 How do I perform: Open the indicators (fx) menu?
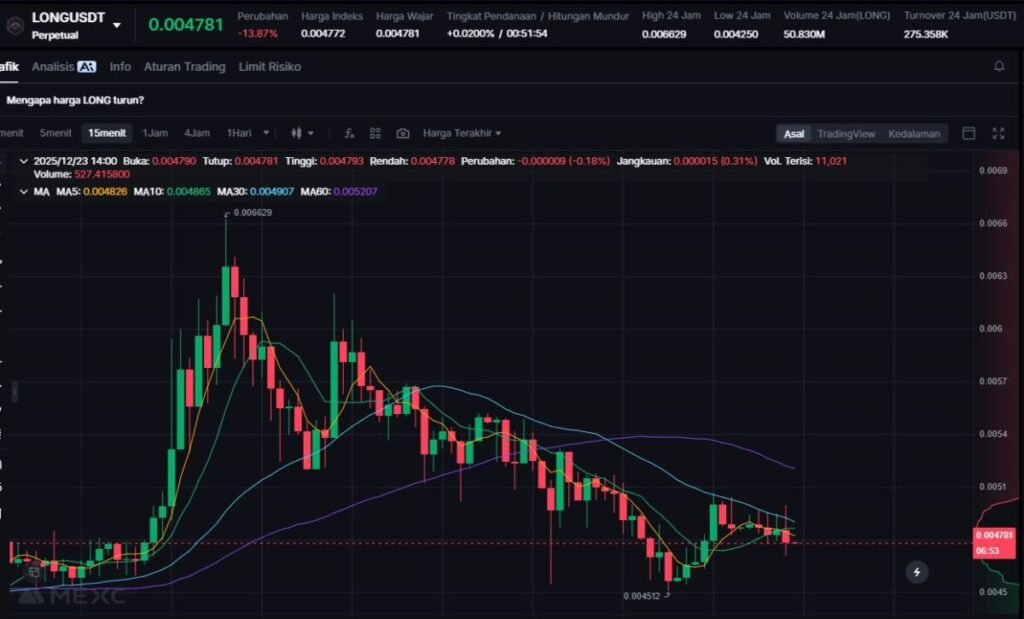[349, 133]
